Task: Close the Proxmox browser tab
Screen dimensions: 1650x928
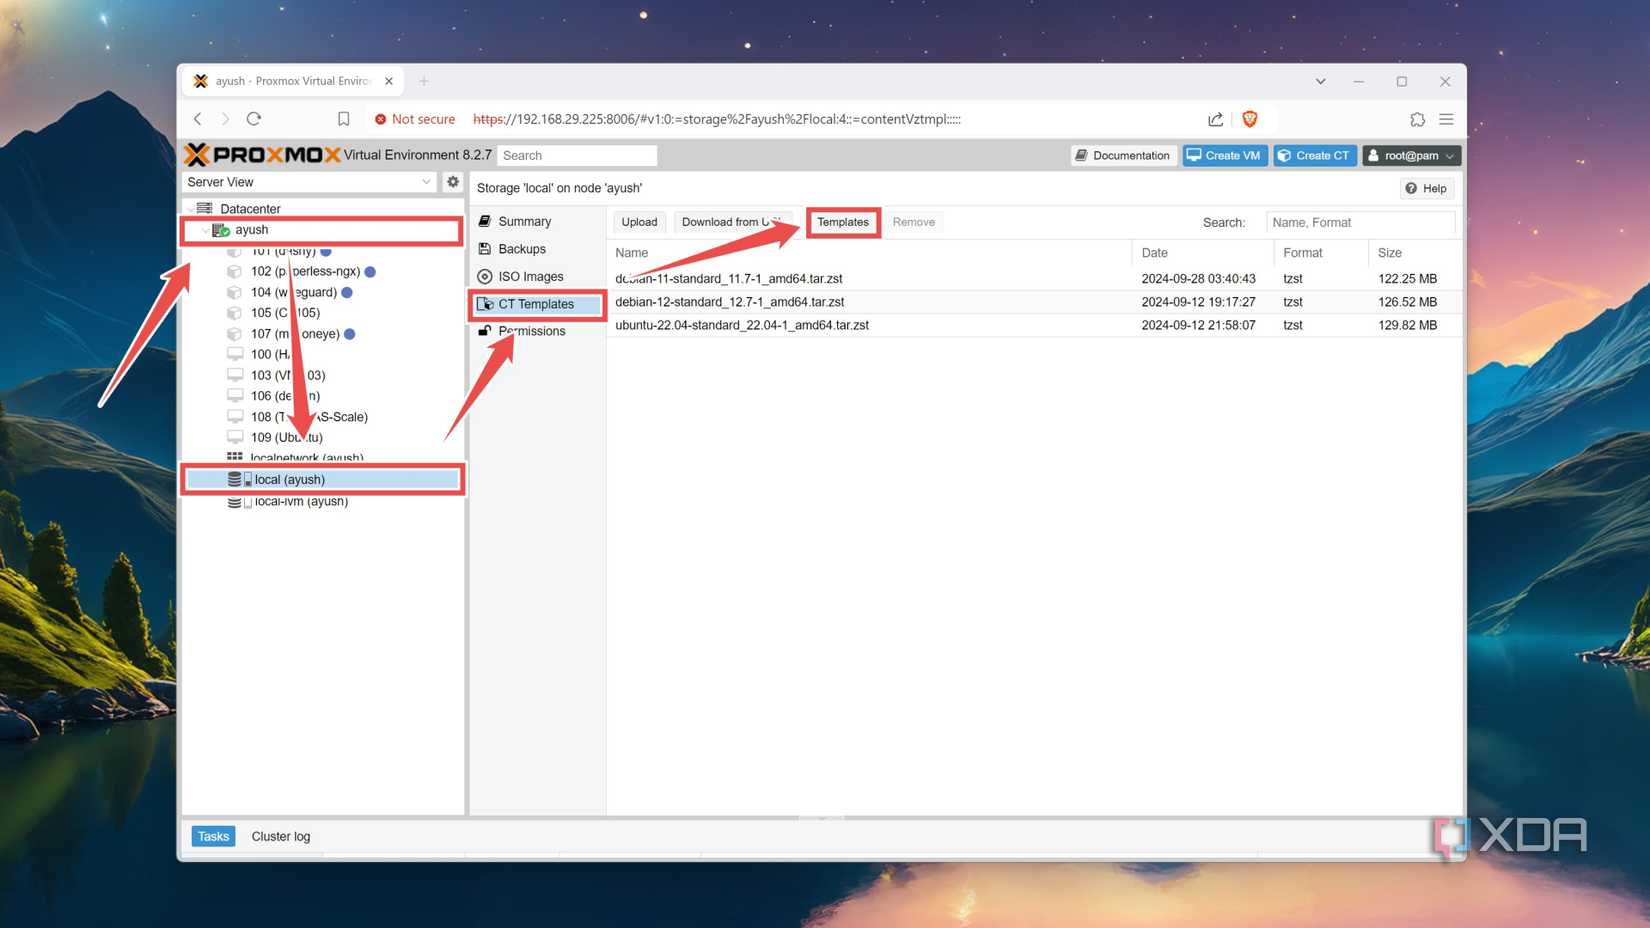Action: pos(389,81)
